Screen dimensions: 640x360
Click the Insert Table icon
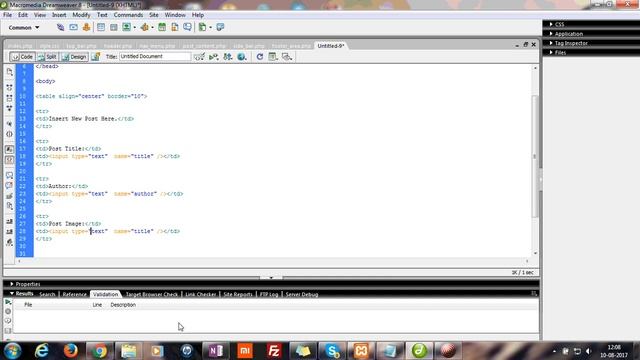click(101, 27)
